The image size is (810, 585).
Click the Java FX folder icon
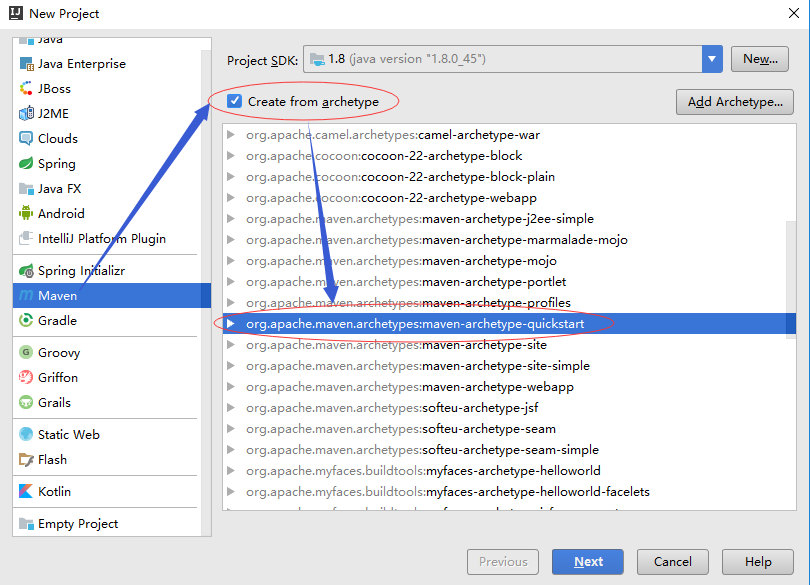(26, 189)
